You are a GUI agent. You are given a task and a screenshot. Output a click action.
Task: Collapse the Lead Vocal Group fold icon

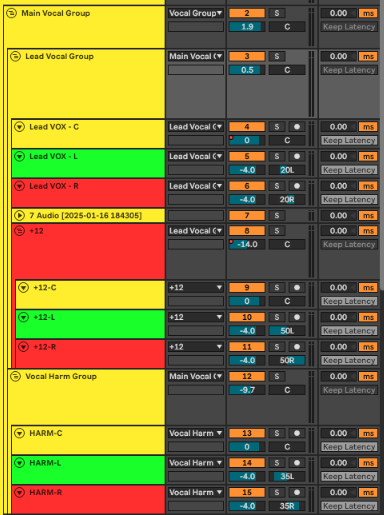click(15, 56)
